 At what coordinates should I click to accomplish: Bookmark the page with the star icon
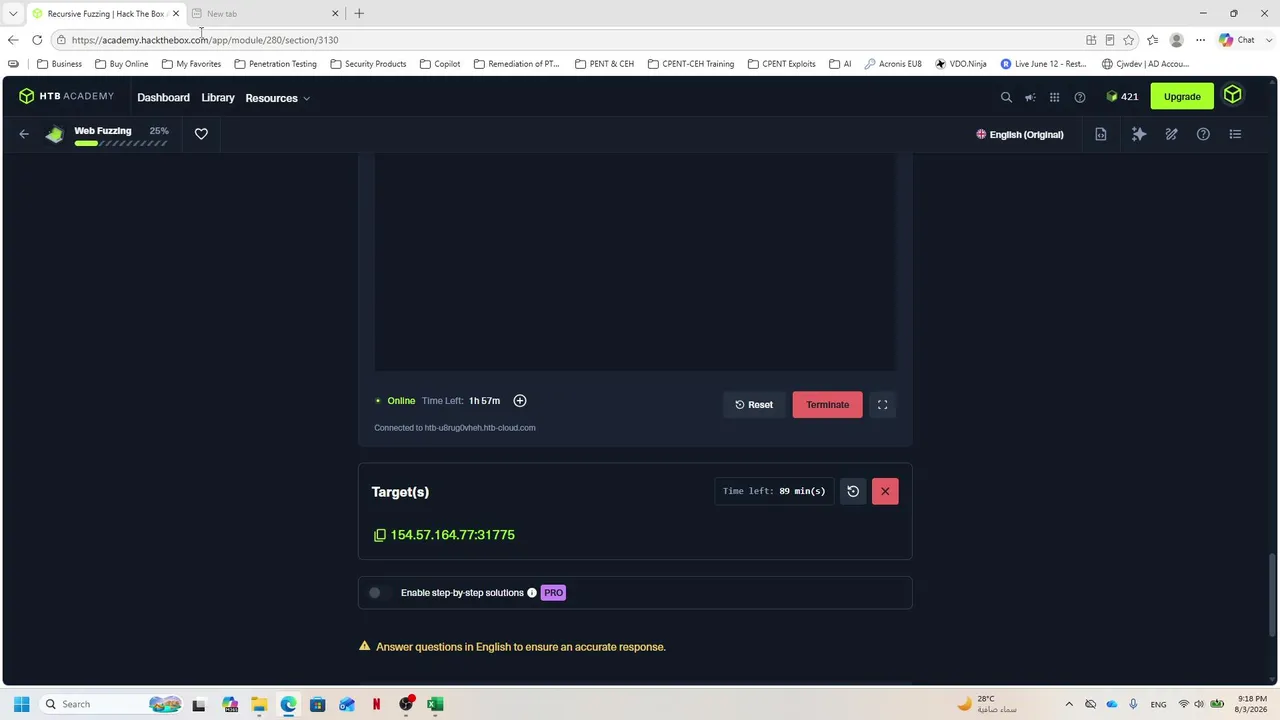click(x=1128, y=40)
